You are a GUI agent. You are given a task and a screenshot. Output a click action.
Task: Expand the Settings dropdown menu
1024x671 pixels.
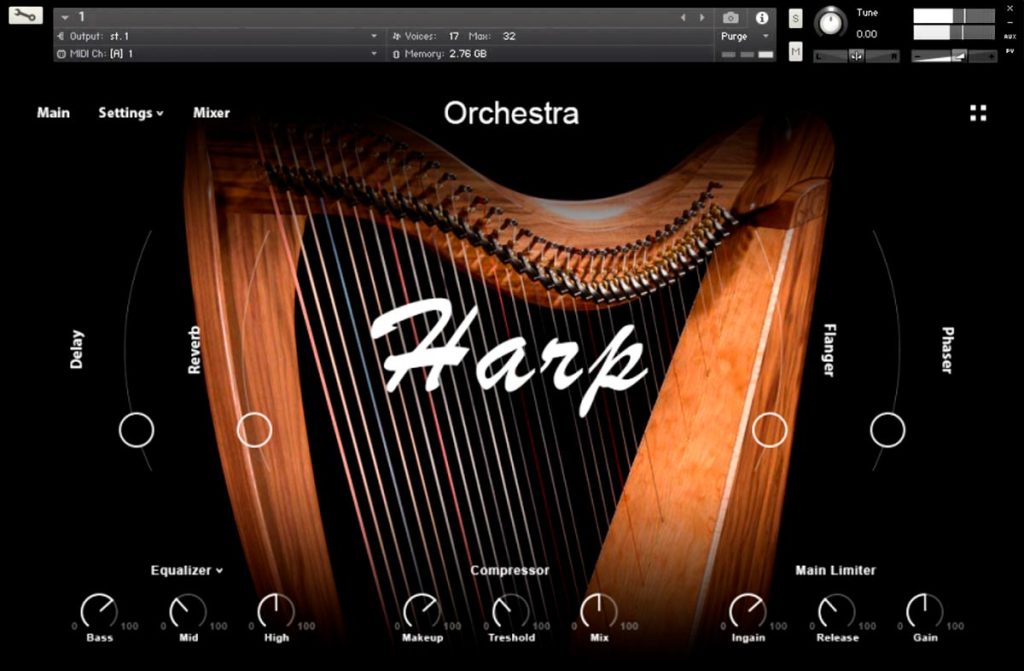pos(131,113)
